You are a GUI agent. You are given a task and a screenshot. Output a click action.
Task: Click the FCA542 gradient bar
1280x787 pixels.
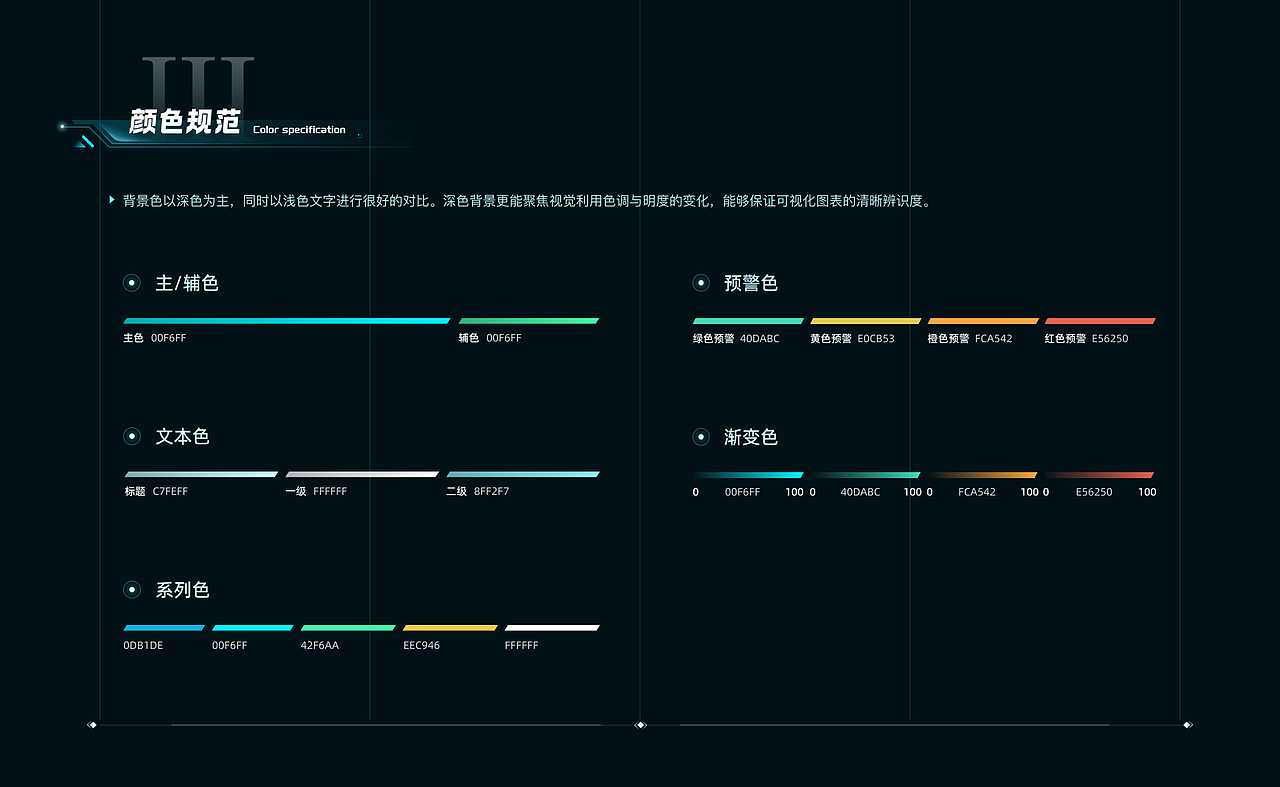(x=984, y=474)
